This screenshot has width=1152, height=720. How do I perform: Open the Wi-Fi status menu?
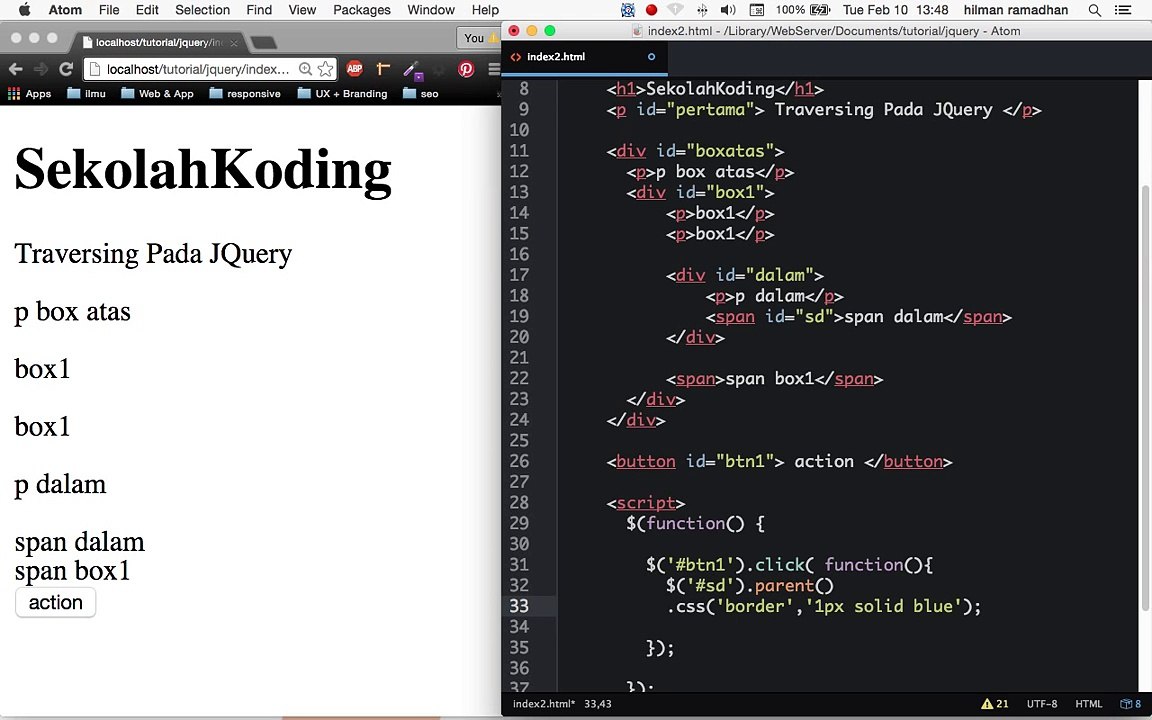(677, 10)
